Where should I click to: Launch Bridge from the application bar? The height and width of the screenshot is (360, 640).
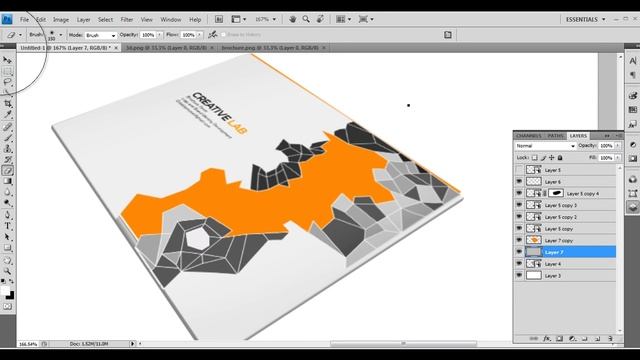tap(219, 19)
